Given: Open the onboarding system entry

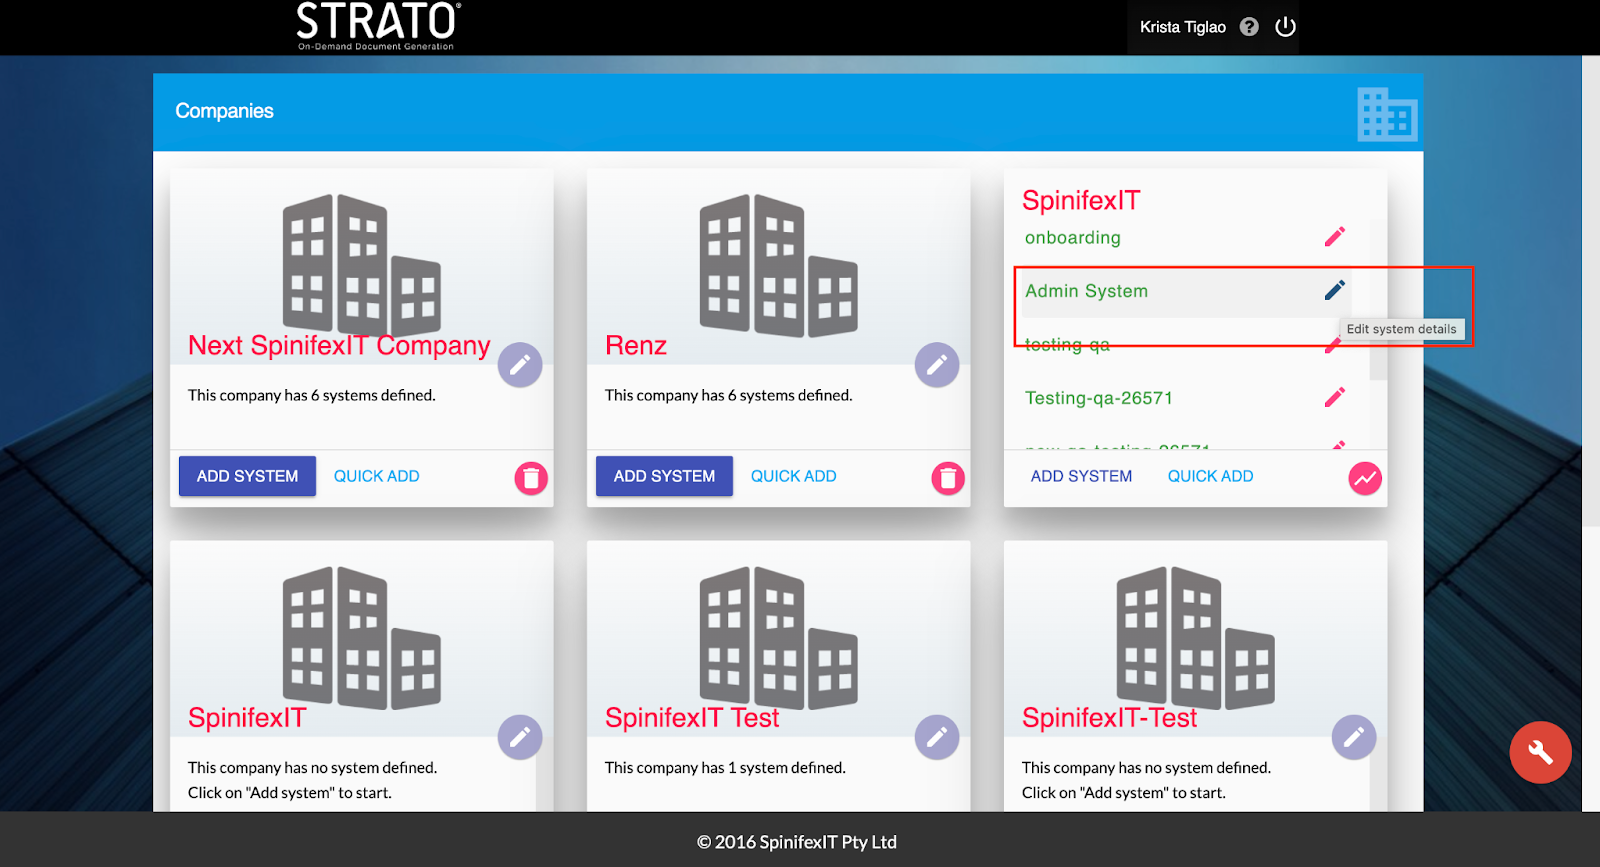Looking at the screenshot, I should click(x=1073, y=238).
